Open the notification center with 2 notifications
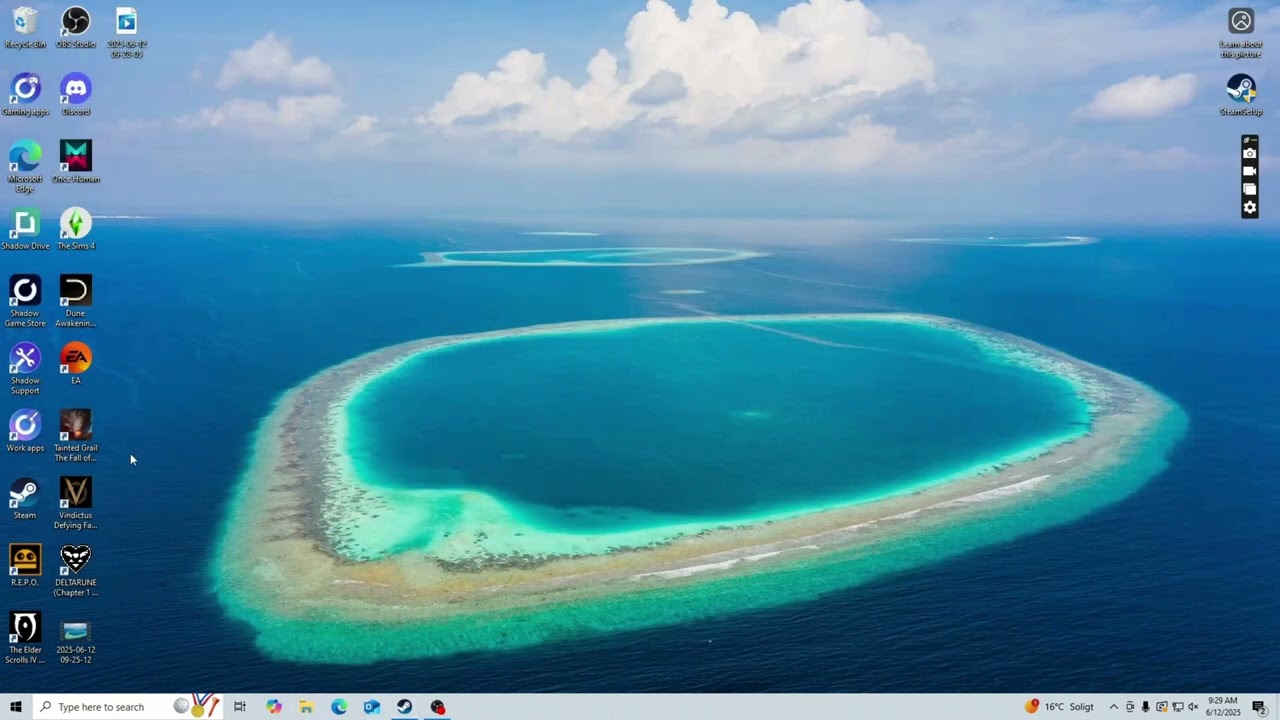This screenshot has height=720, width=1280. [x=1260, y=707]
